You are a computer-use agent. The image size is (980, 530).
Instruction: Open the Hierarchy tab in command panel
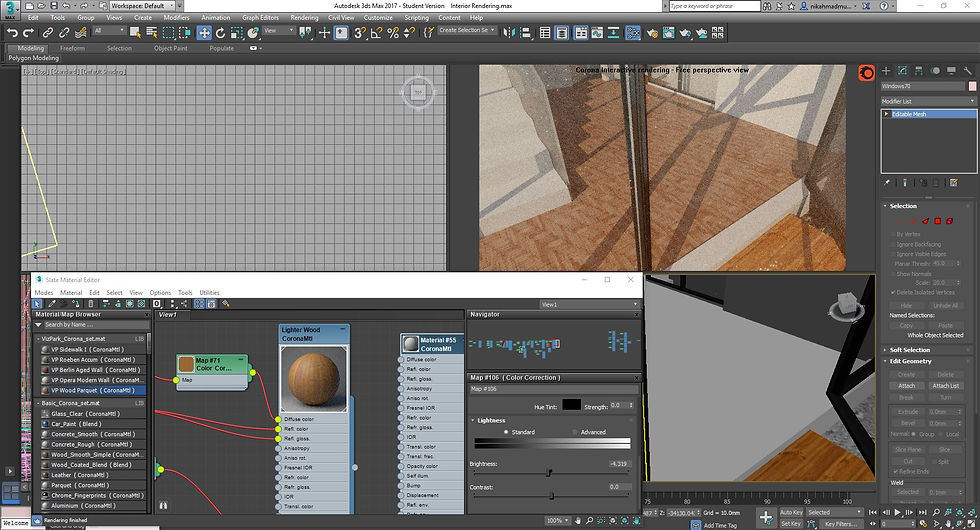click(919, 71)
